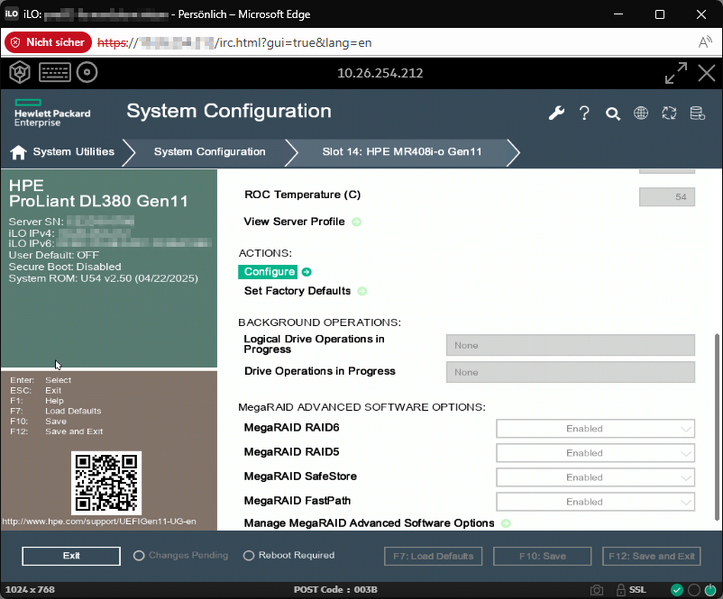This screenshot has height=599, width=723.
Task: Open the globe language icon
Action: click(641, 113)
